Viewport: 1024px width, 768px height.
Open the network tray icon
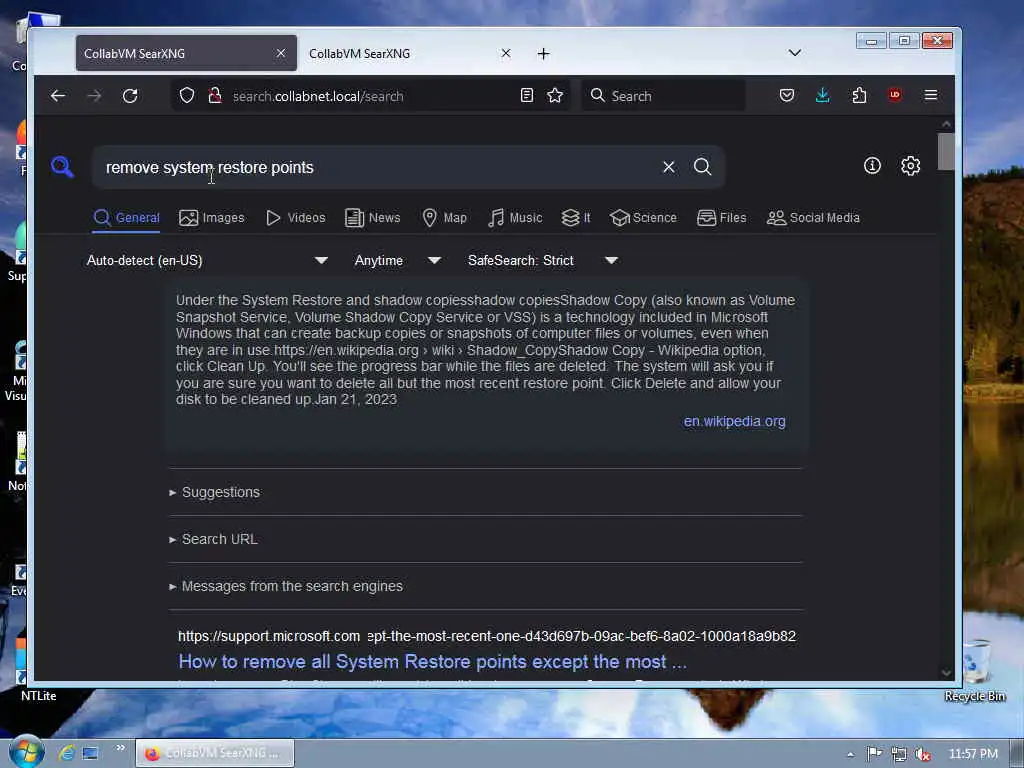tap(899, 754)
